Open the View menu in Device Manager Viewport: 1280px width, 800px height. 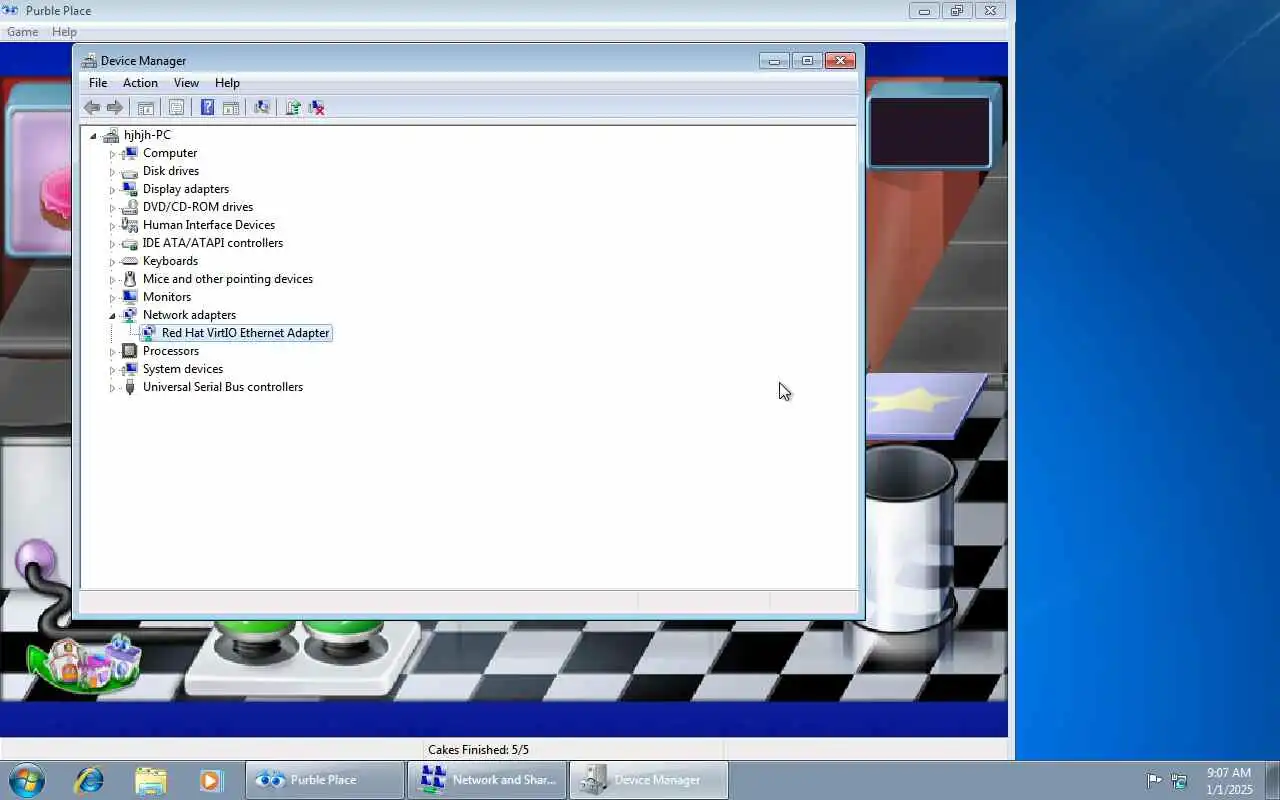click(x=186, y=83)
